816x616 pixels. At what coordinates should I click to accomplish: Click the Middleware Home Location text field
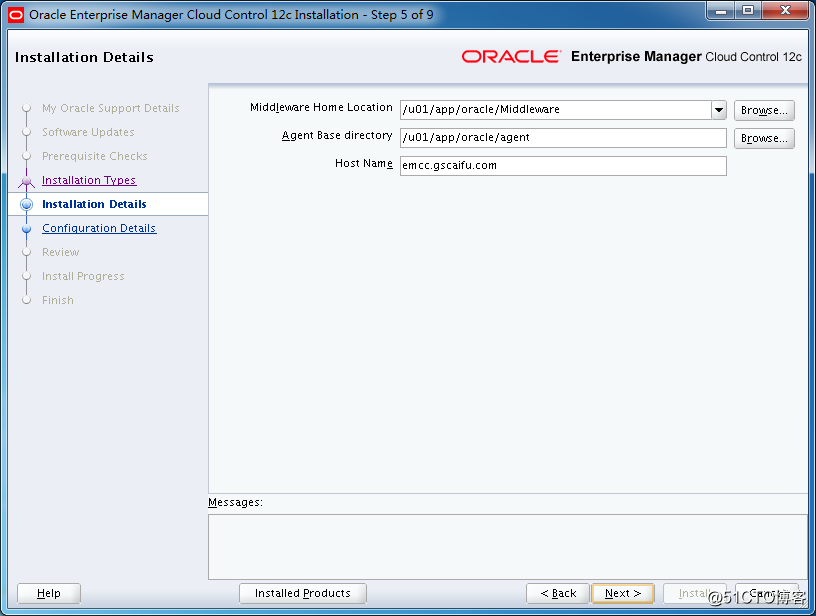(x=554, y=110)
